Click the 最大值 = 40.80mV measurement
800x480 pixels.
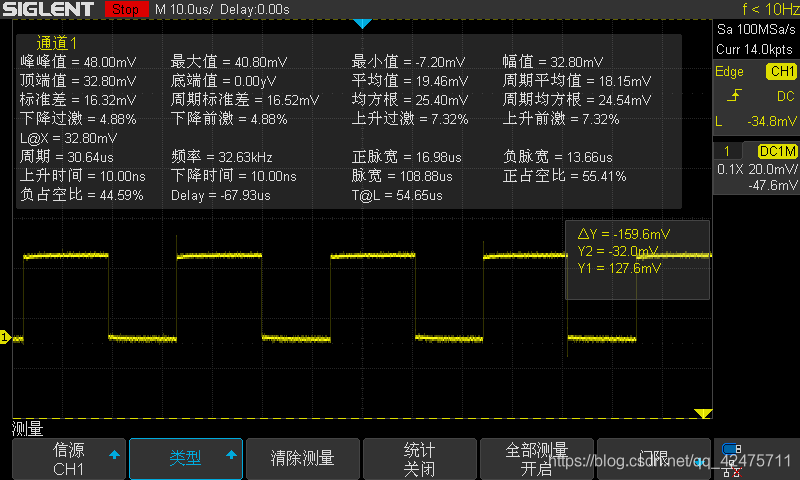tap(229, 62)
